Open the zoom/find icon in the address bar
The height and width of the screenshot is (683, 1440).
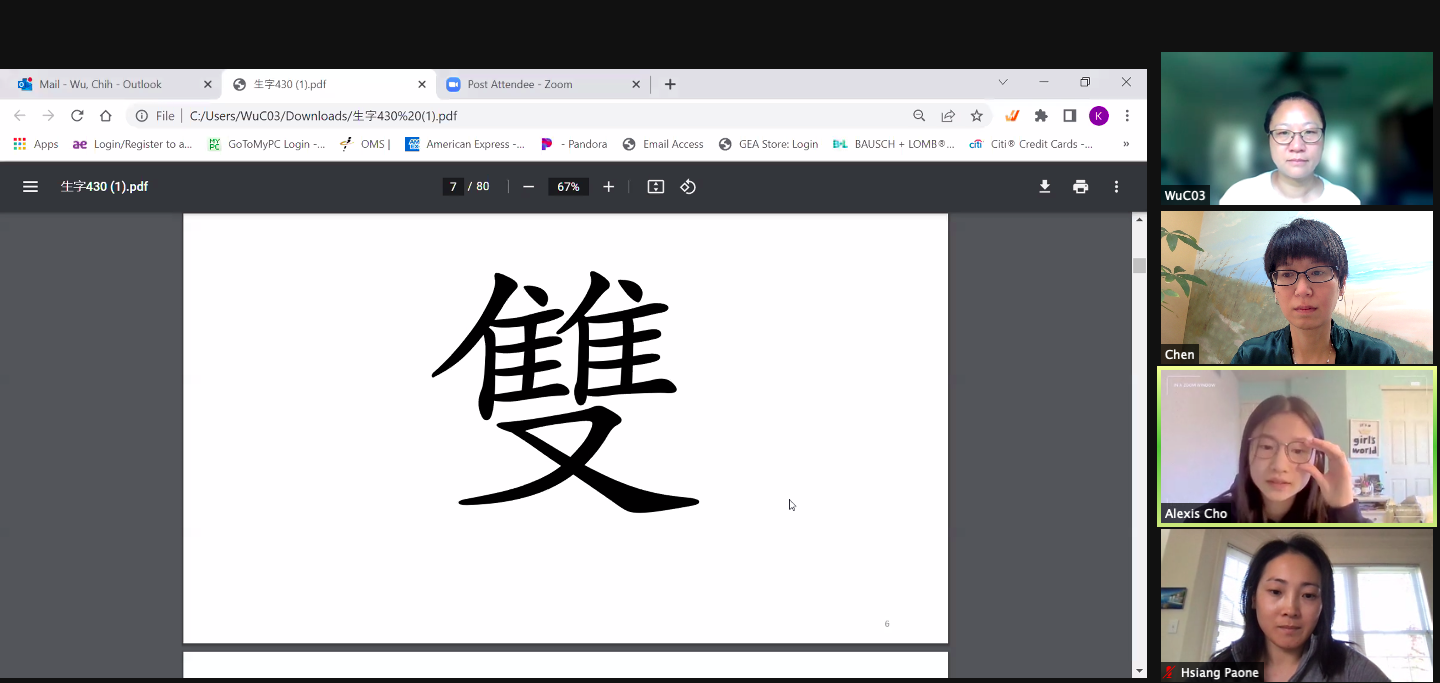click(x=919, y=116)
